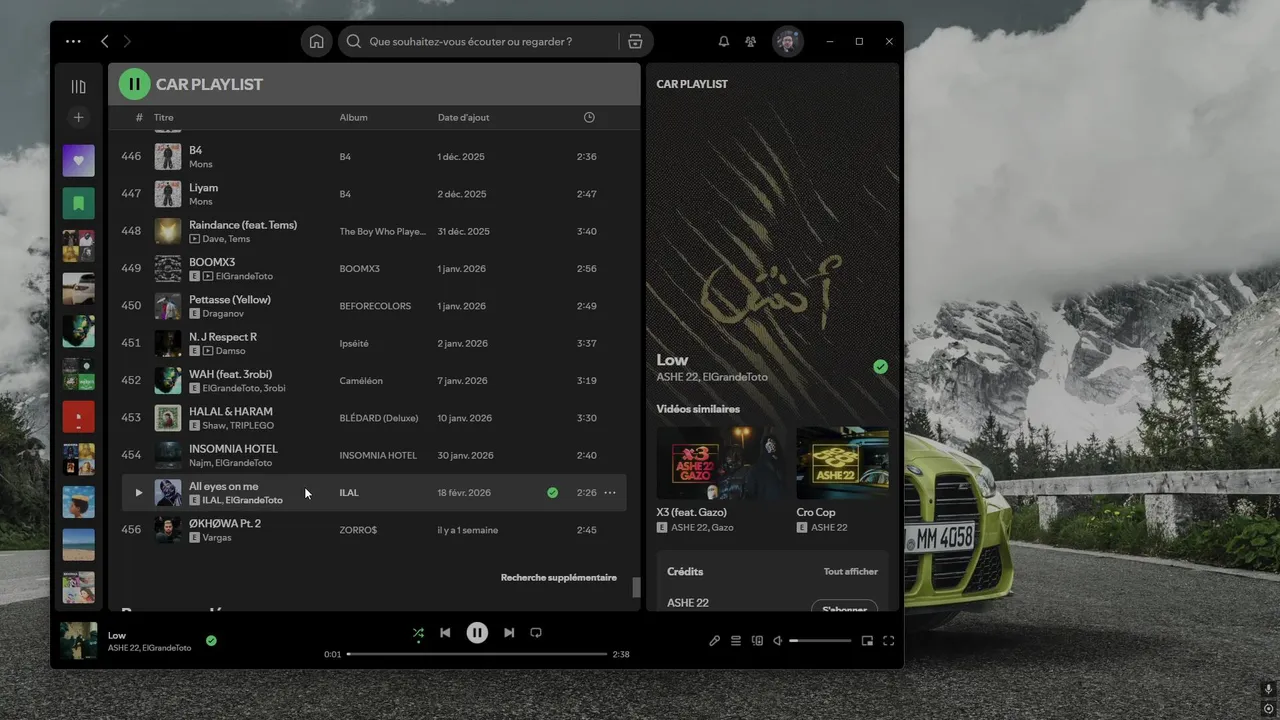Open INSOMNIA HOTEL album link
The height and width of the screenshot is (720, 1280).
(x=378, y=456)
